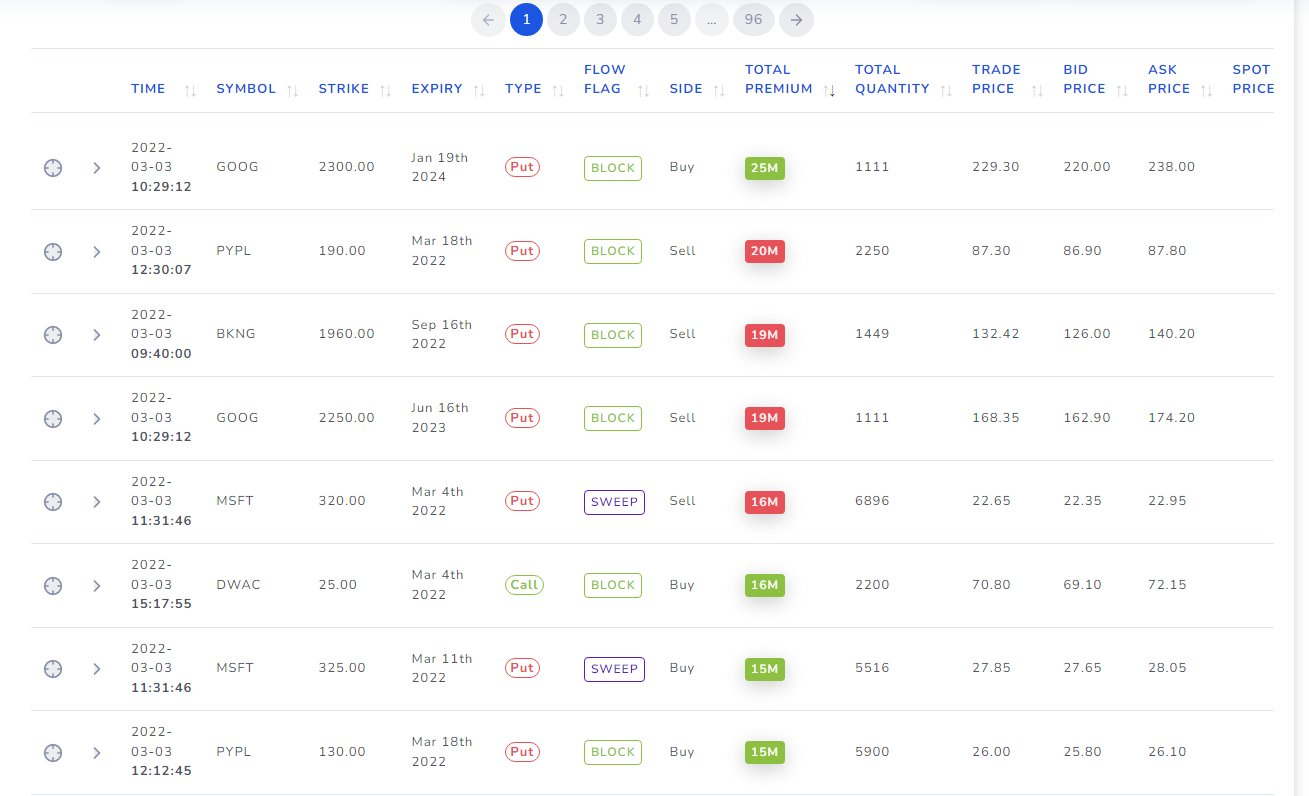The height and width of the screenshot is (796, 1309).
Task: Go to page 4
Action: coord(637,19)
